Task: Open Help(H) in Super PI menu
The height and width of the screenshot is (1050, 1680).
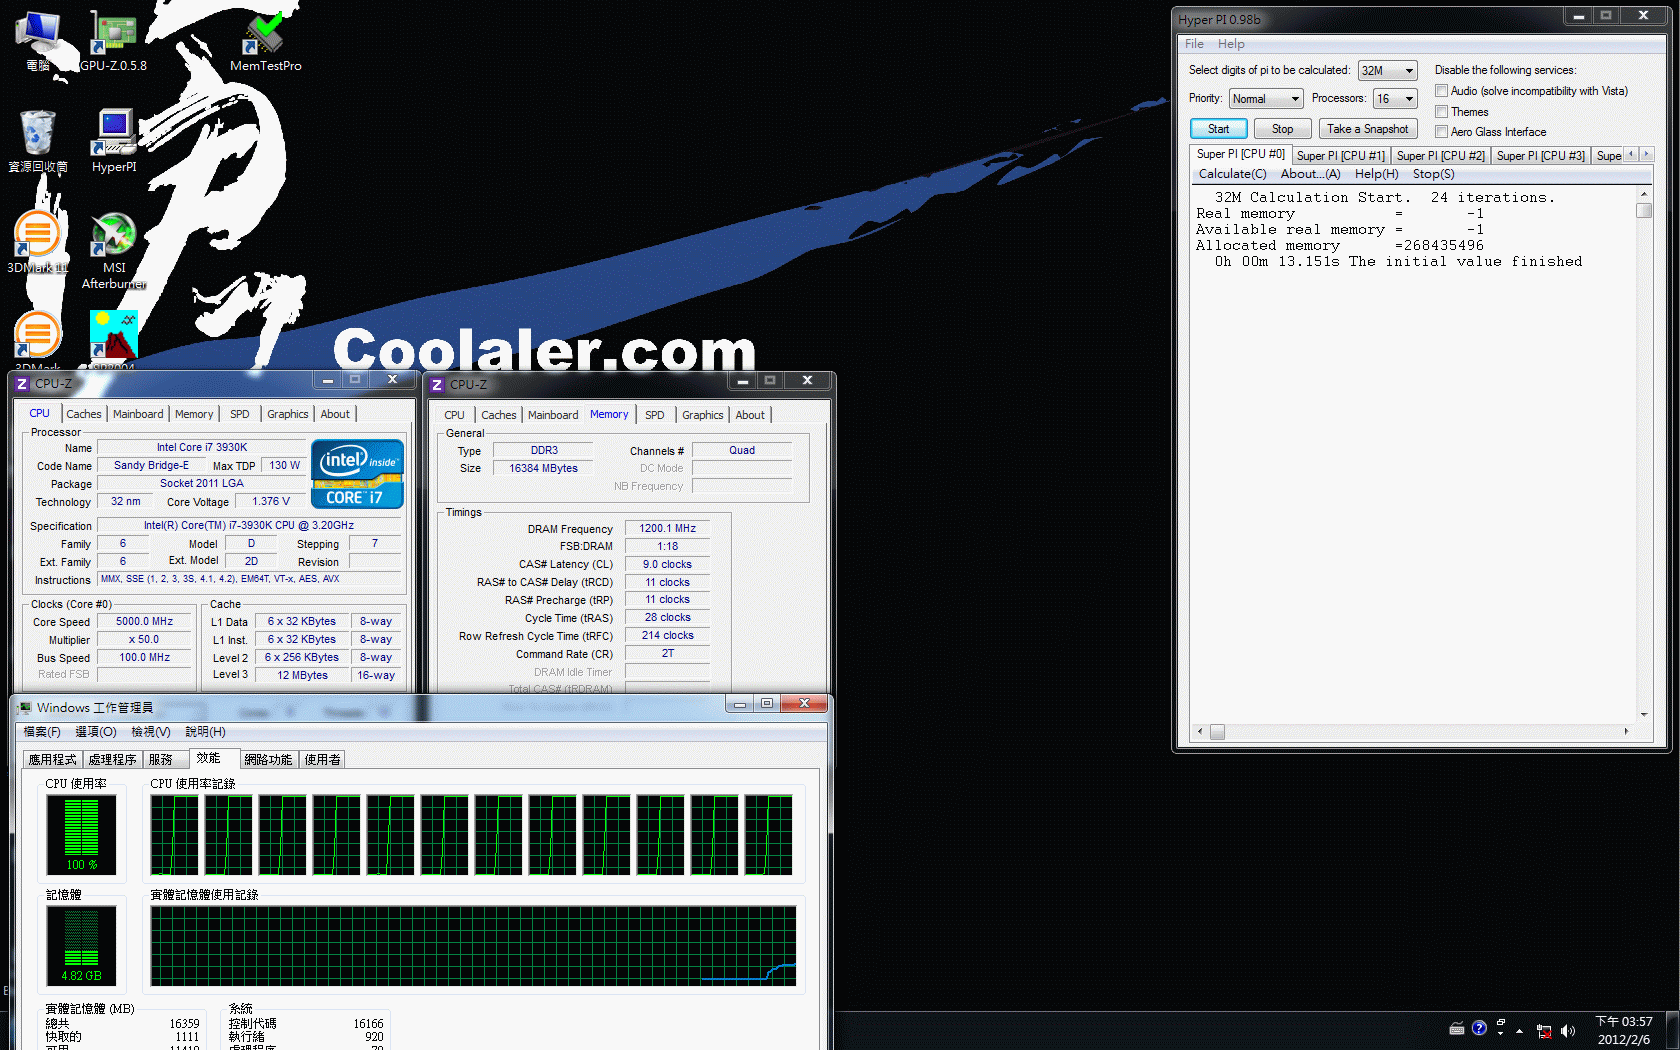Action: pyautogui.click(x=1376, y=174)
